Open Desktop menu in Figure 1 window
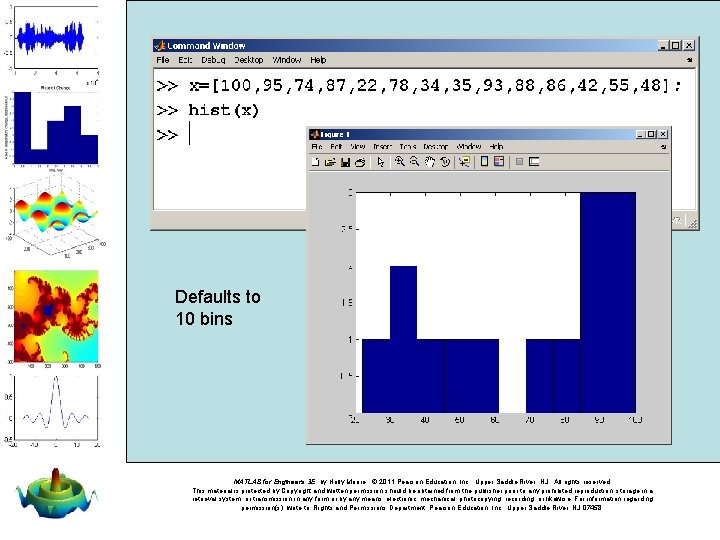This screenshot has width=720, height=540. pos(435,146)
